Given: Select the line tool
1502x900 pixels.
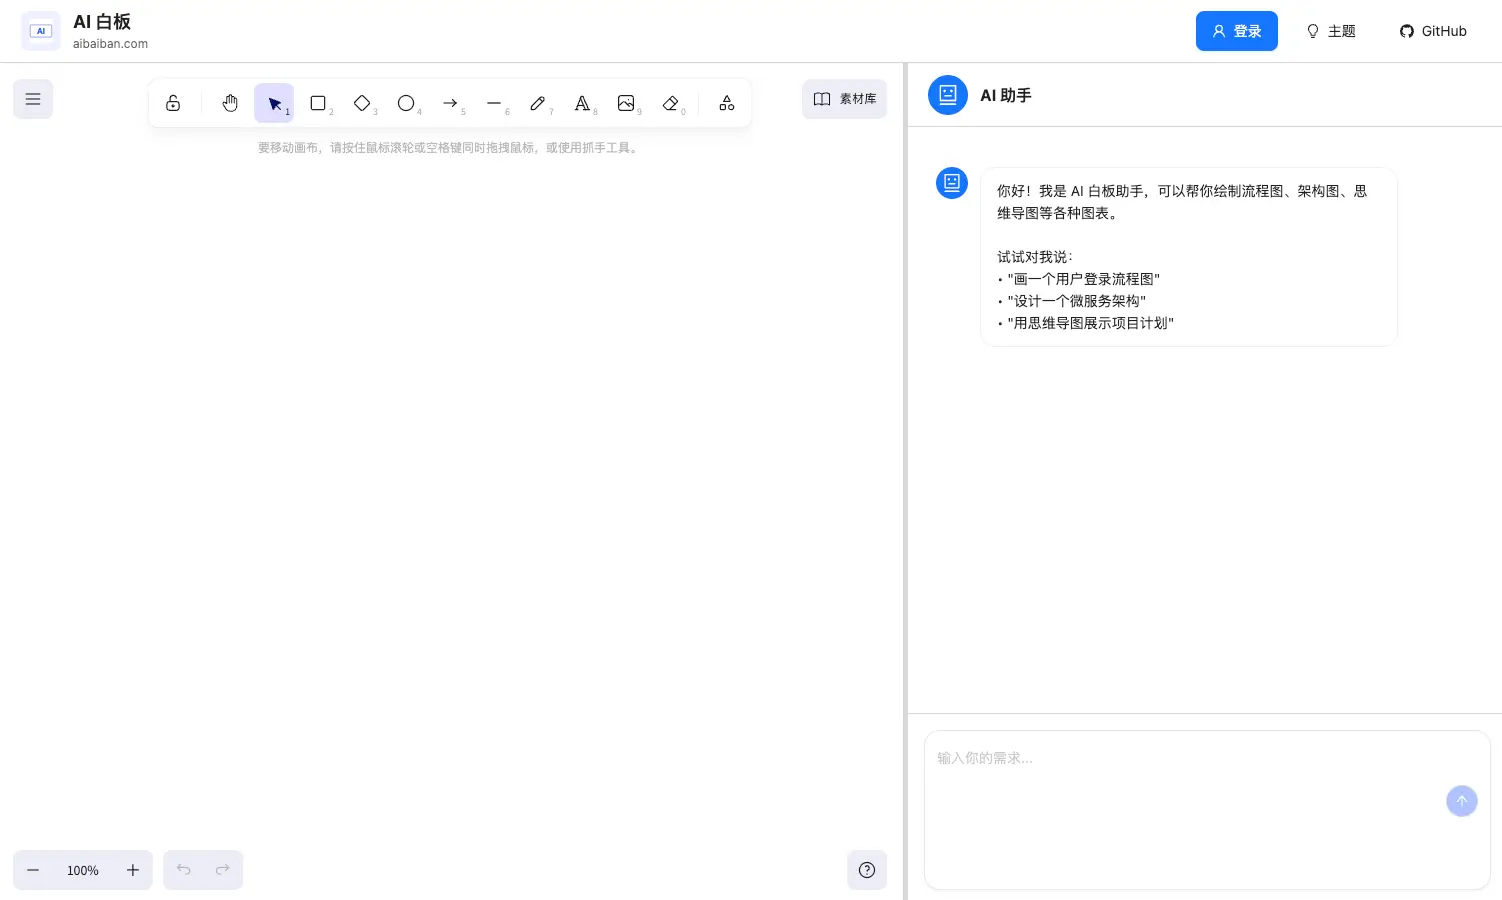Looking at the screenshot, I should tap(494, 103).
